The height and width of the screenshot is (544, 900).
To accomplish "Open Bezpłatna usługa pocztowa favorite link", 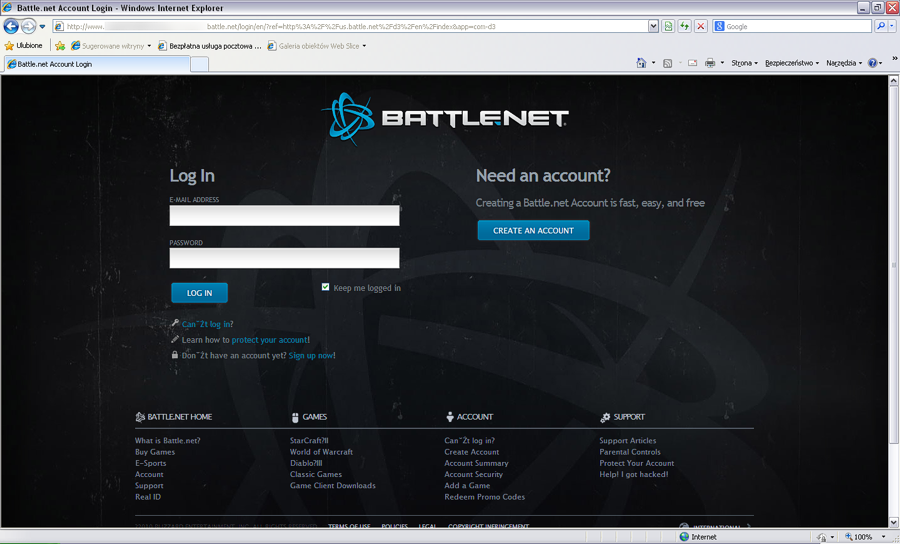I will coord(210,46).
